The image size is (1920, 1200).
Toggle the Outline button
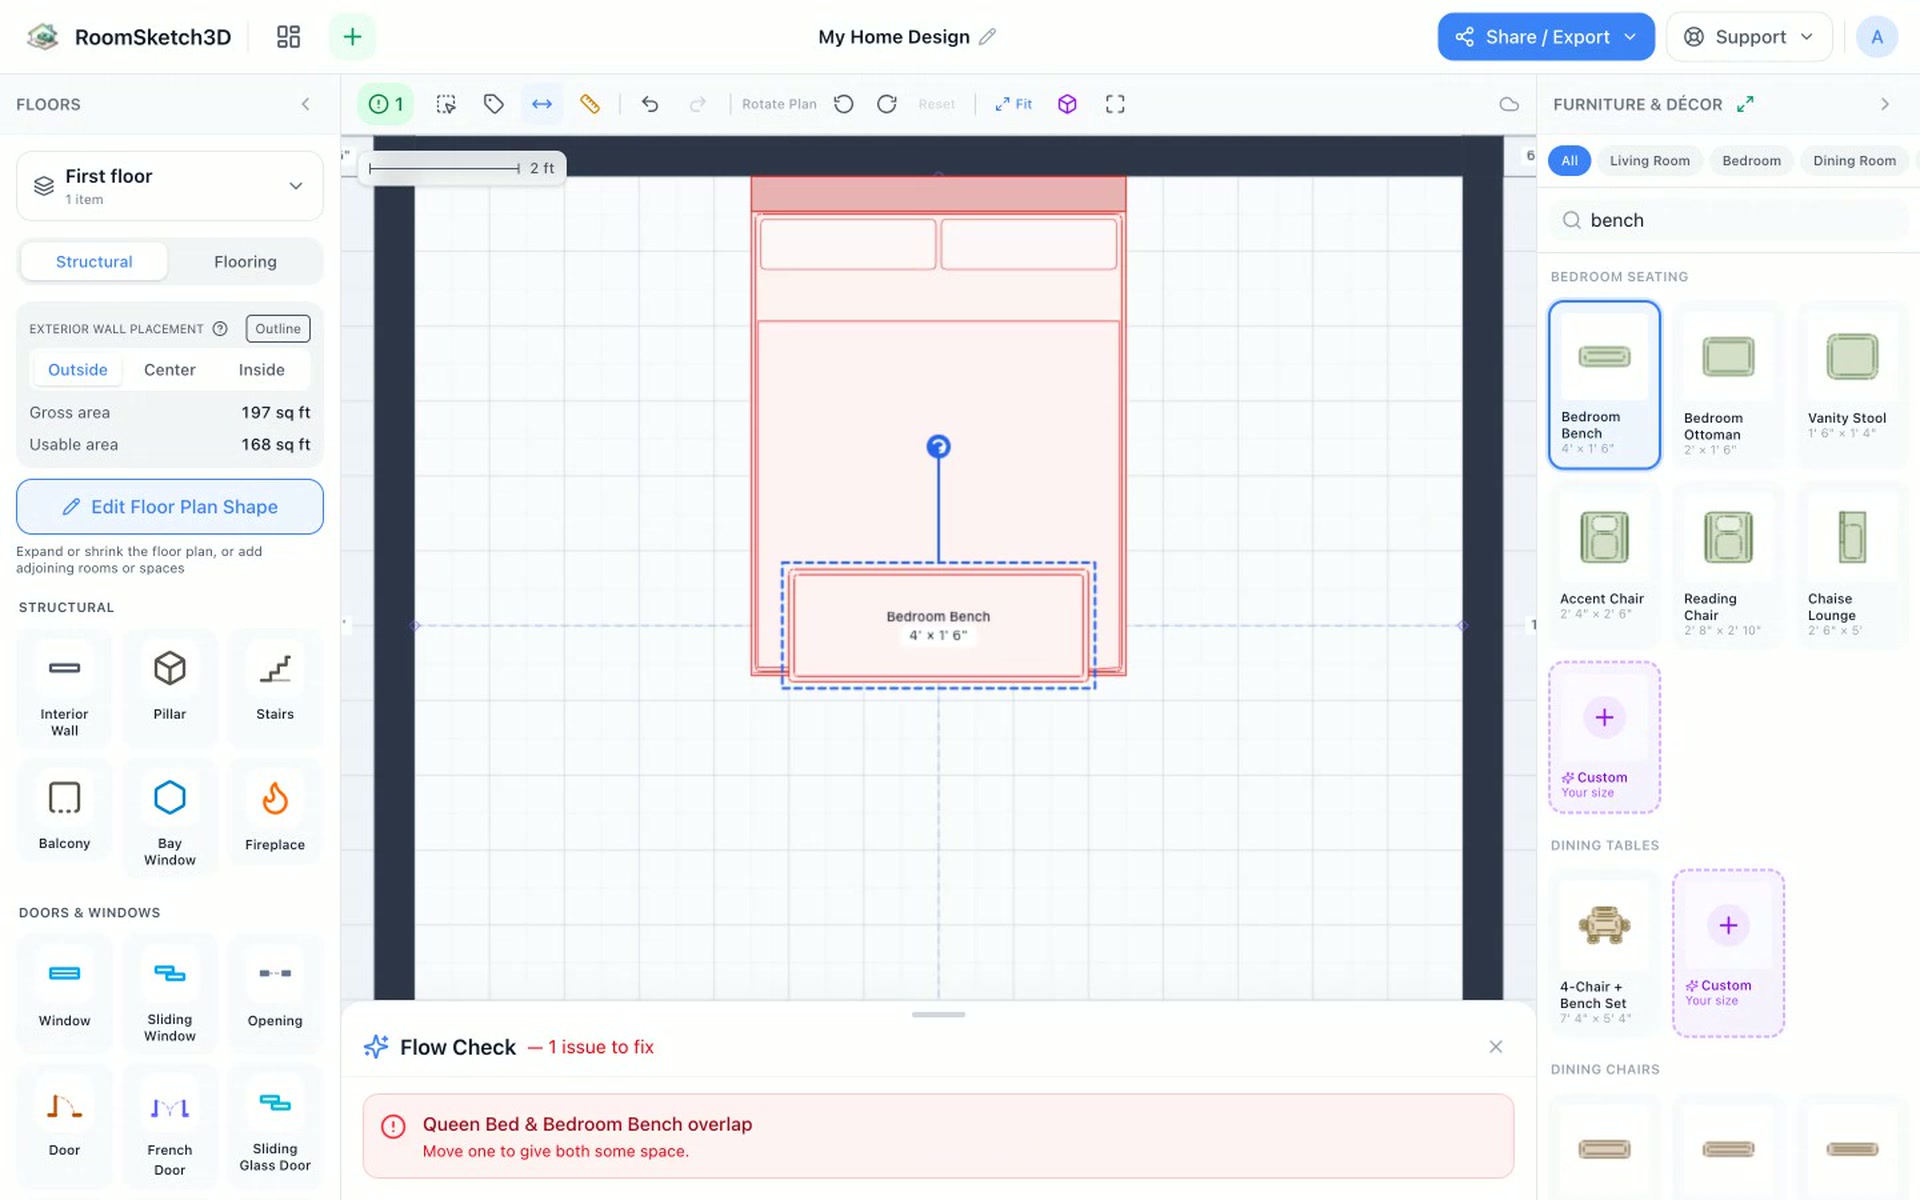pyautogui.click(x=278, y=329)
